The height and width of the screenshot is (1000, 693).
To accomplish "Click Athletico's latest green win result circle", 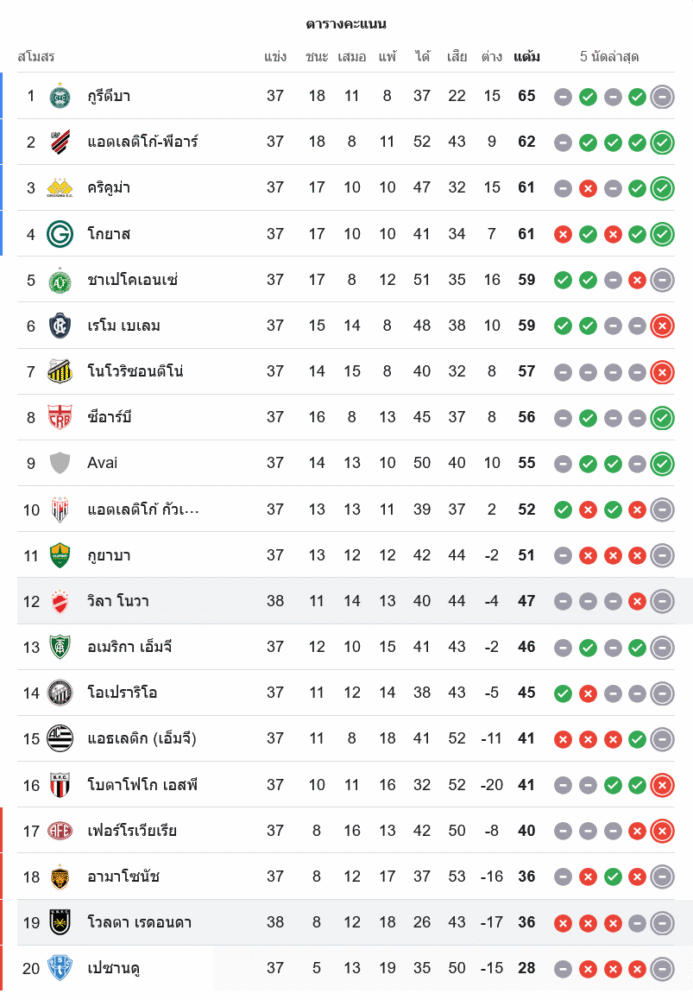I will coord(661,142).
